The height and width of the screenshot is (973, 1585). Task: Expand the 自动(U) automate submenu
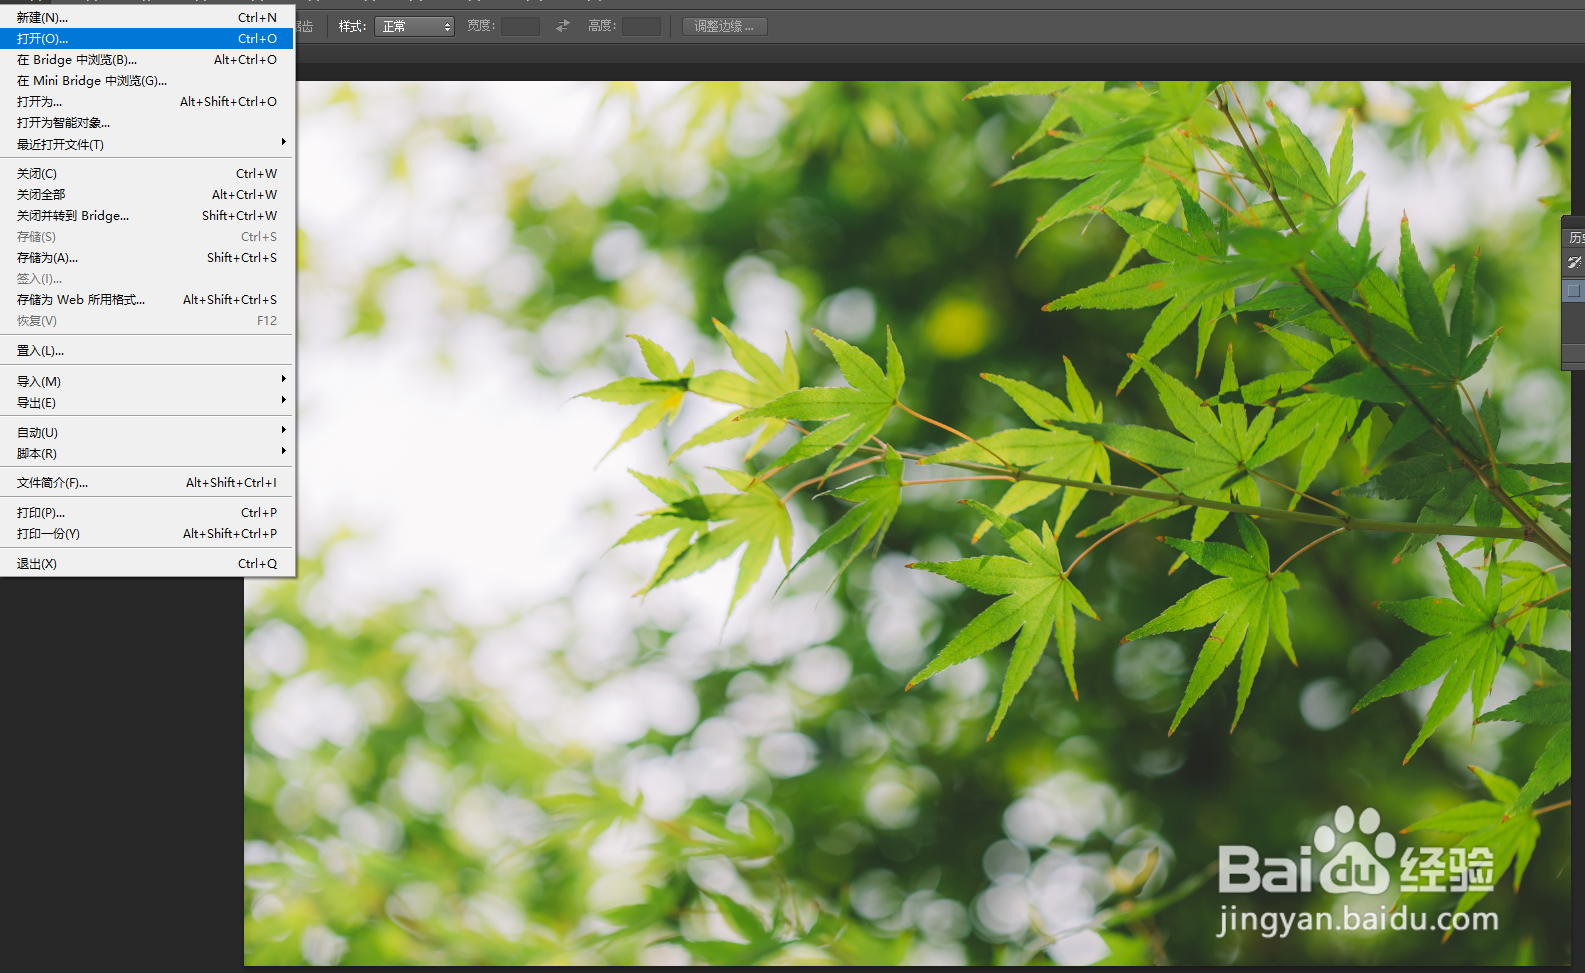pos(147,432)
